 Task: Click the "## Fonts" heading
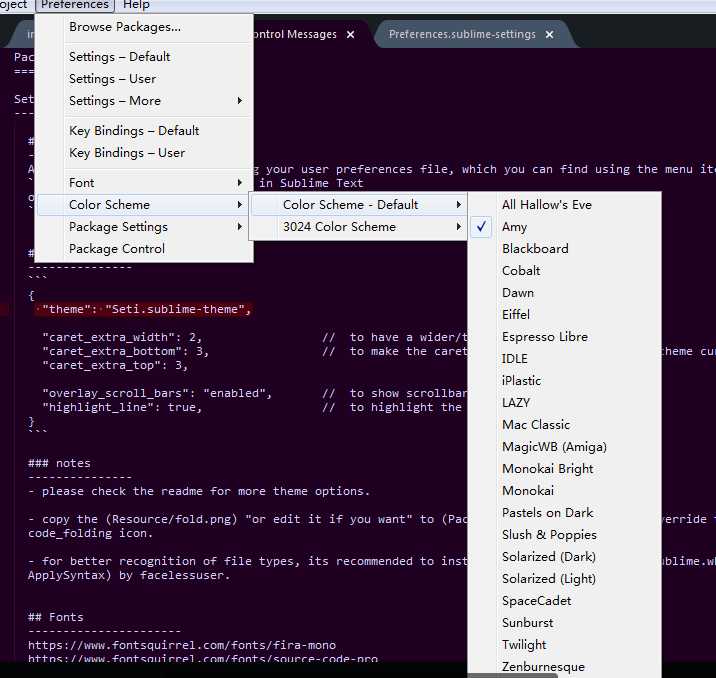coord(55,617)
